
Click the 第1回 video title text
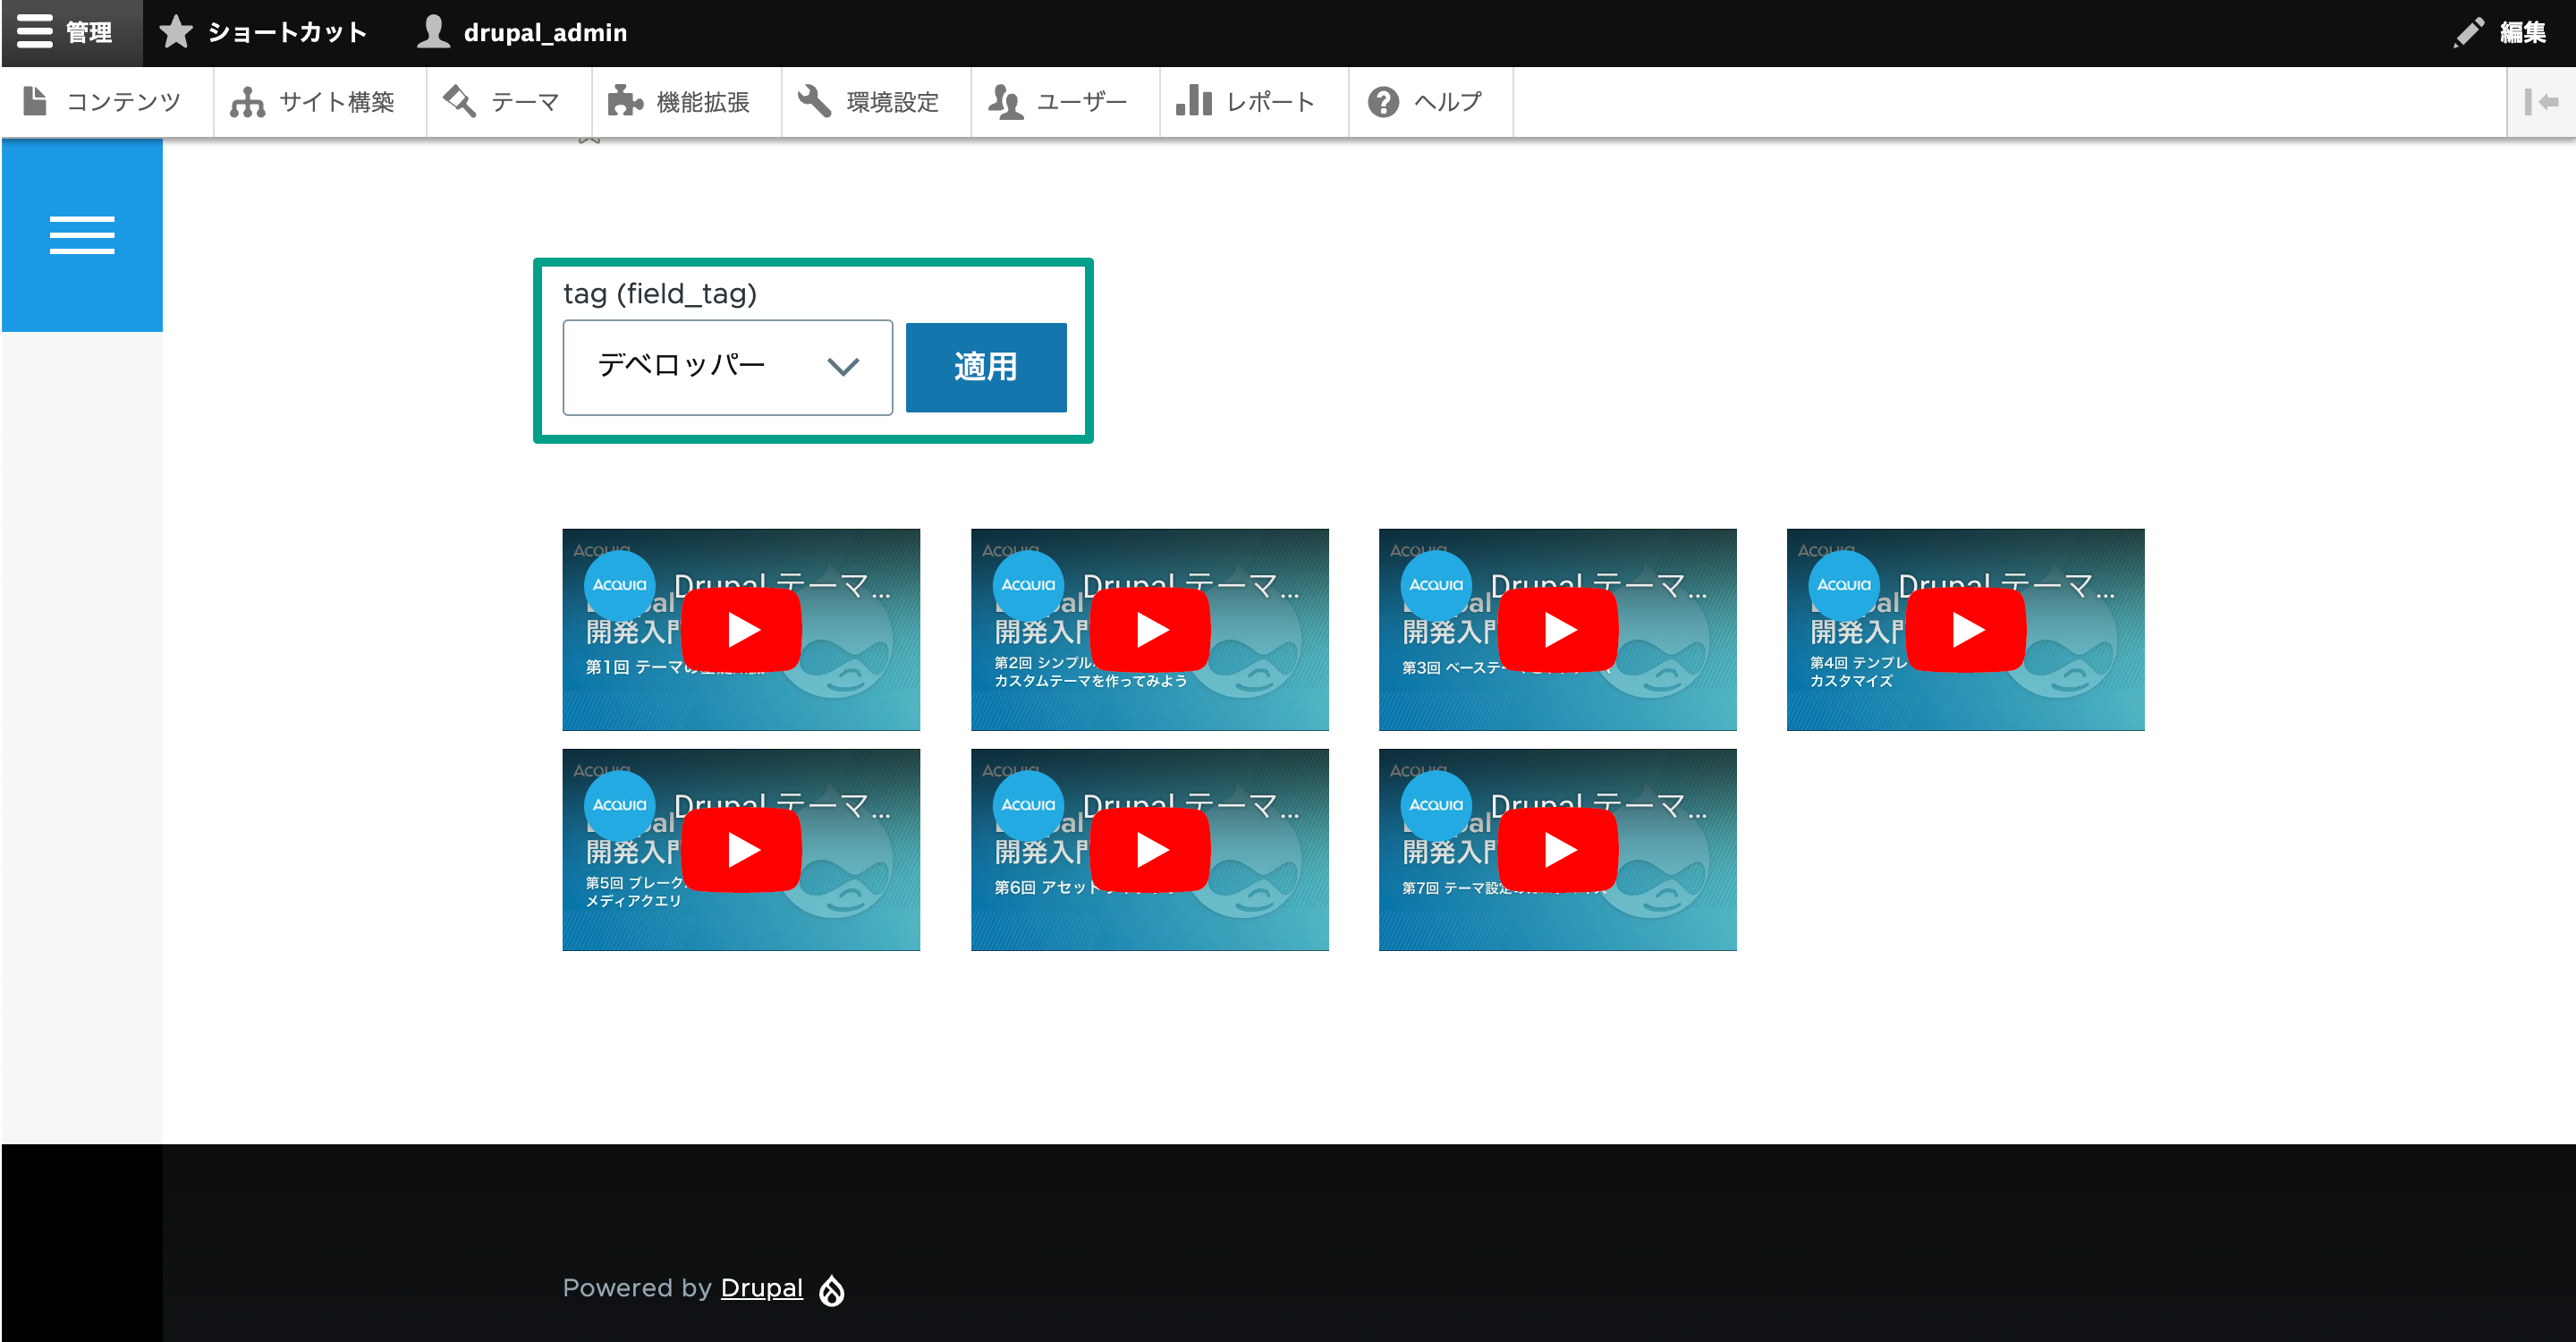coord(783,584)
